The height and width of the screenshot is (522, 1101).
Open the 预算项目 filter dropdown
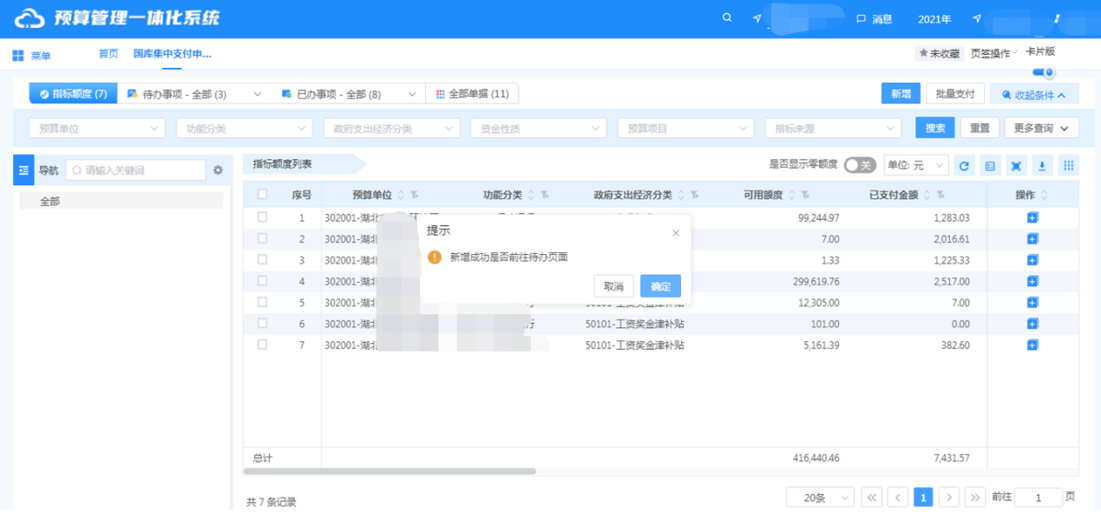pos(686,129)
